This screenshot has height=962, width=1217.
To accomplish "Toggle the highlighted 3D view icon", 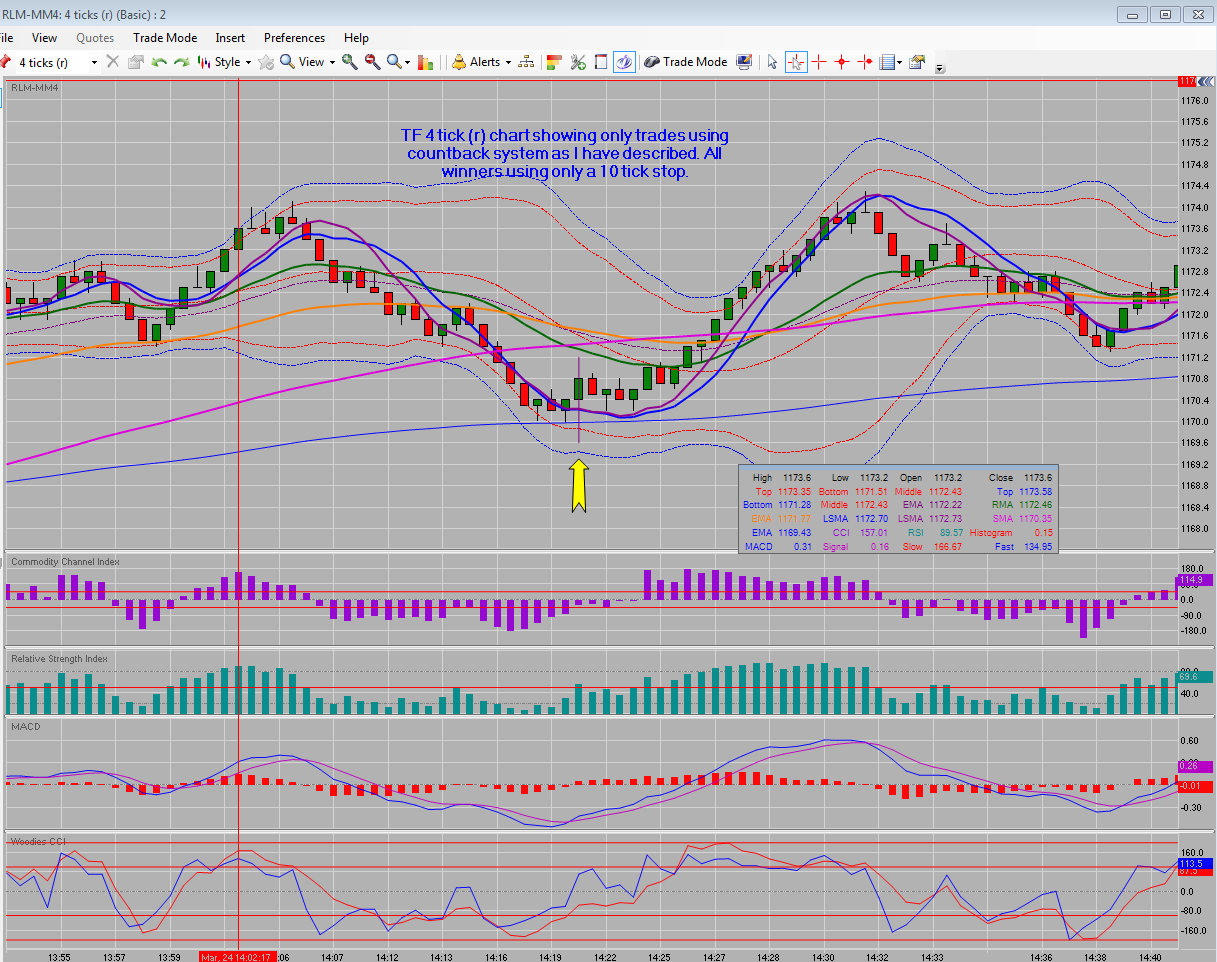I will (624, 62).
